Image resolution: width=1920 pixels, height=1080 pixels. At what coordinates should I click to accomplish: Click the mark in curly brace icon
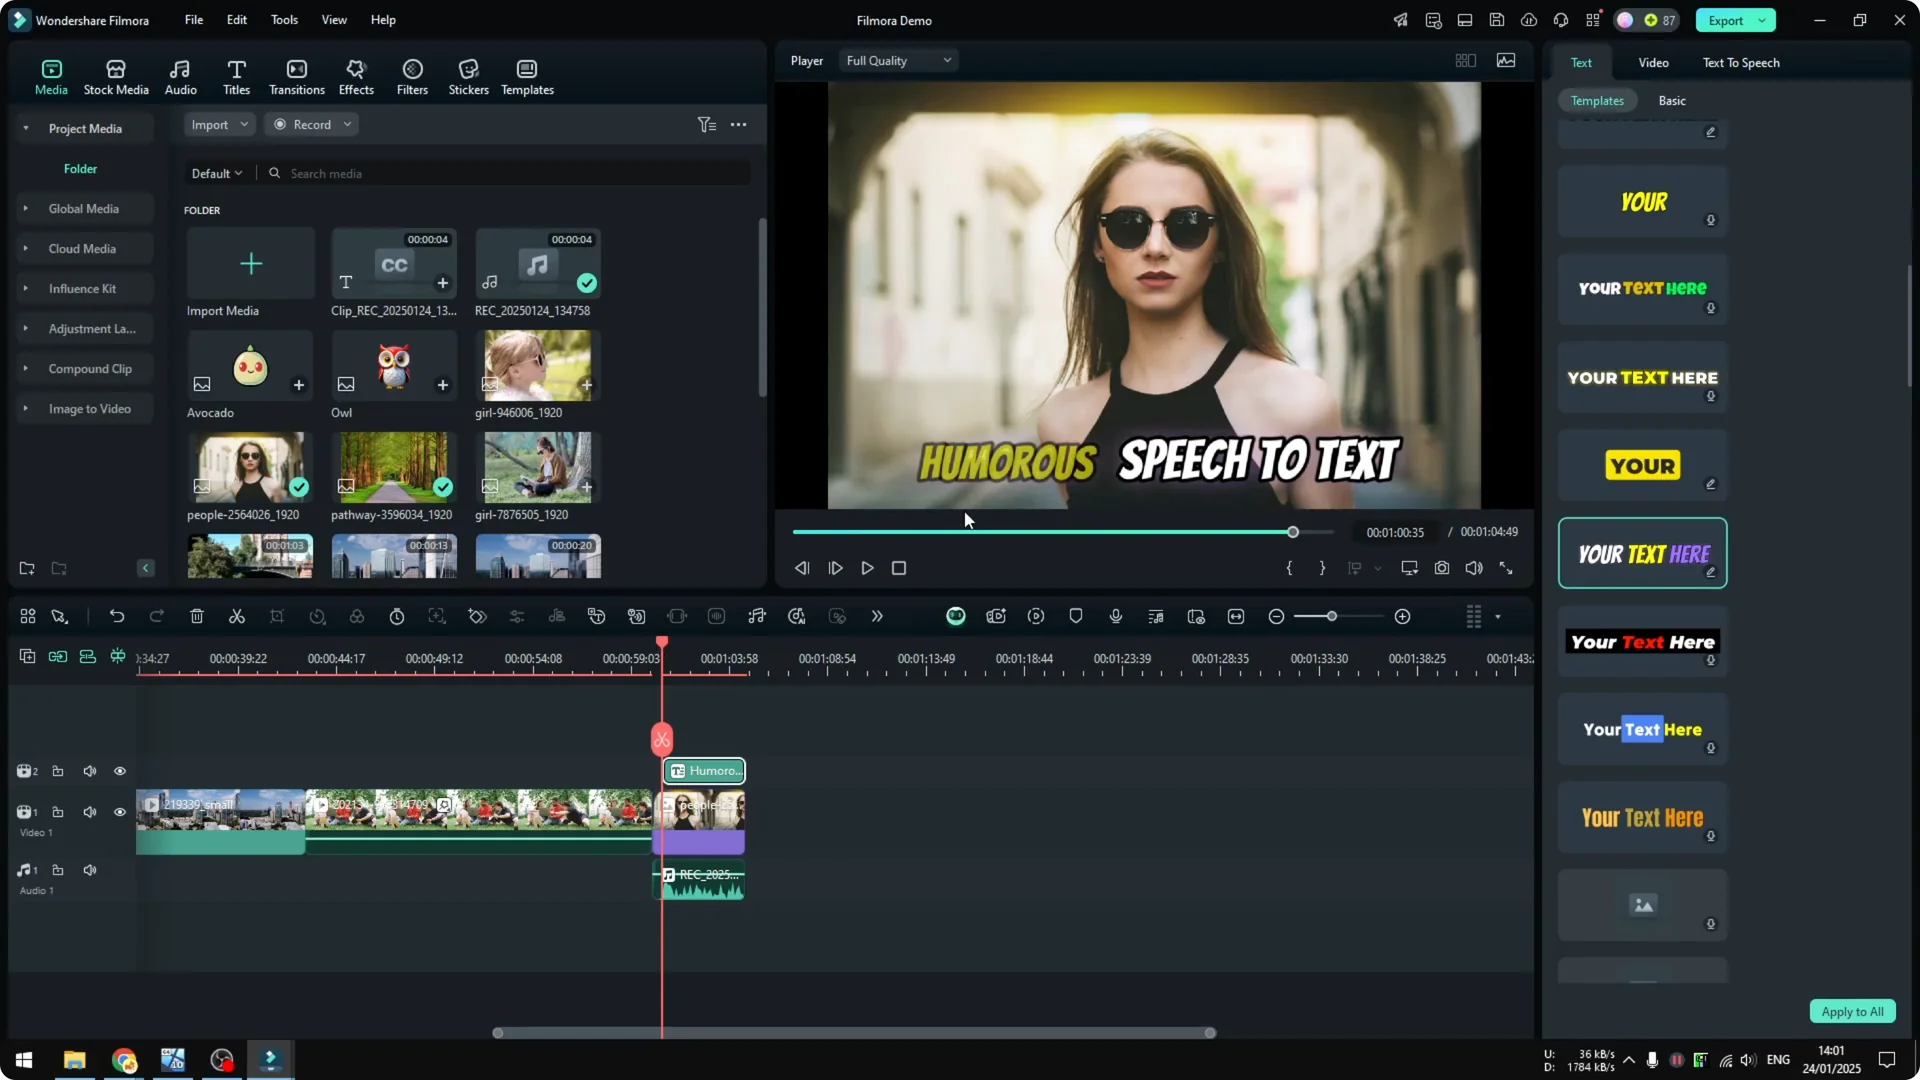pyautogui.click(x=1289, y=568)
